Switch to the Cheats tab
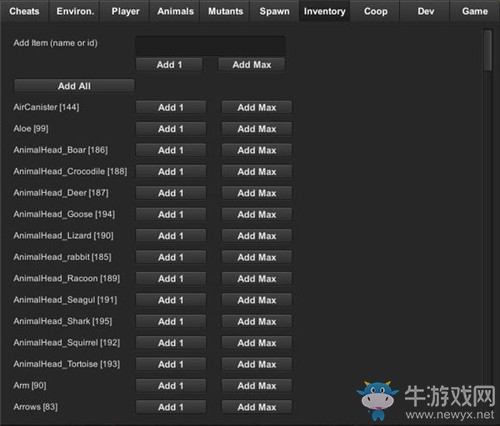 pyautogui.click(x=24, y=11)
